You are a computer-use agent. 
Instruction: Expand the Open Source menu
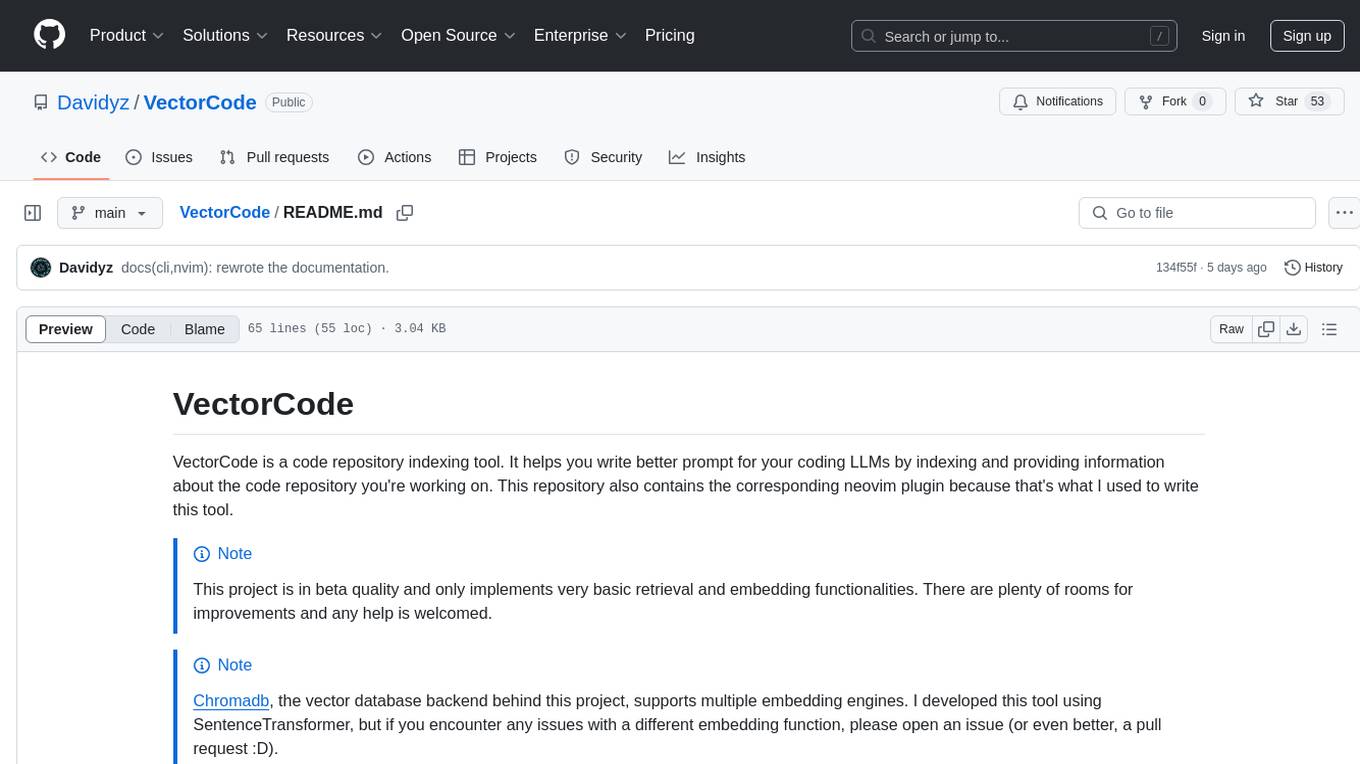click(458, 35)
